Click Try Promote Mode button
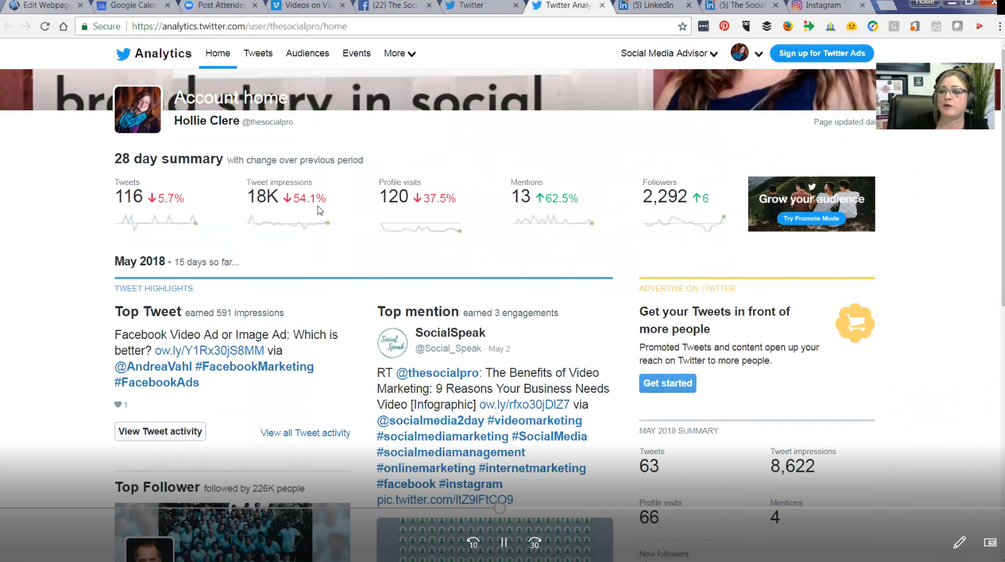 pos(811,219)
